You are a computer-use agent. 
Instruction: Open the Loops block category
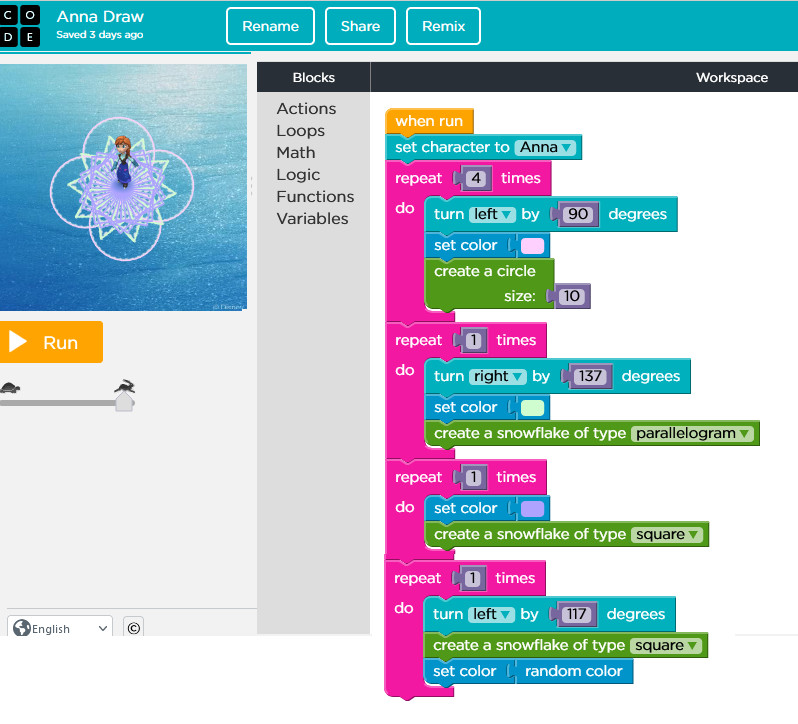click(x=300, y=131)
